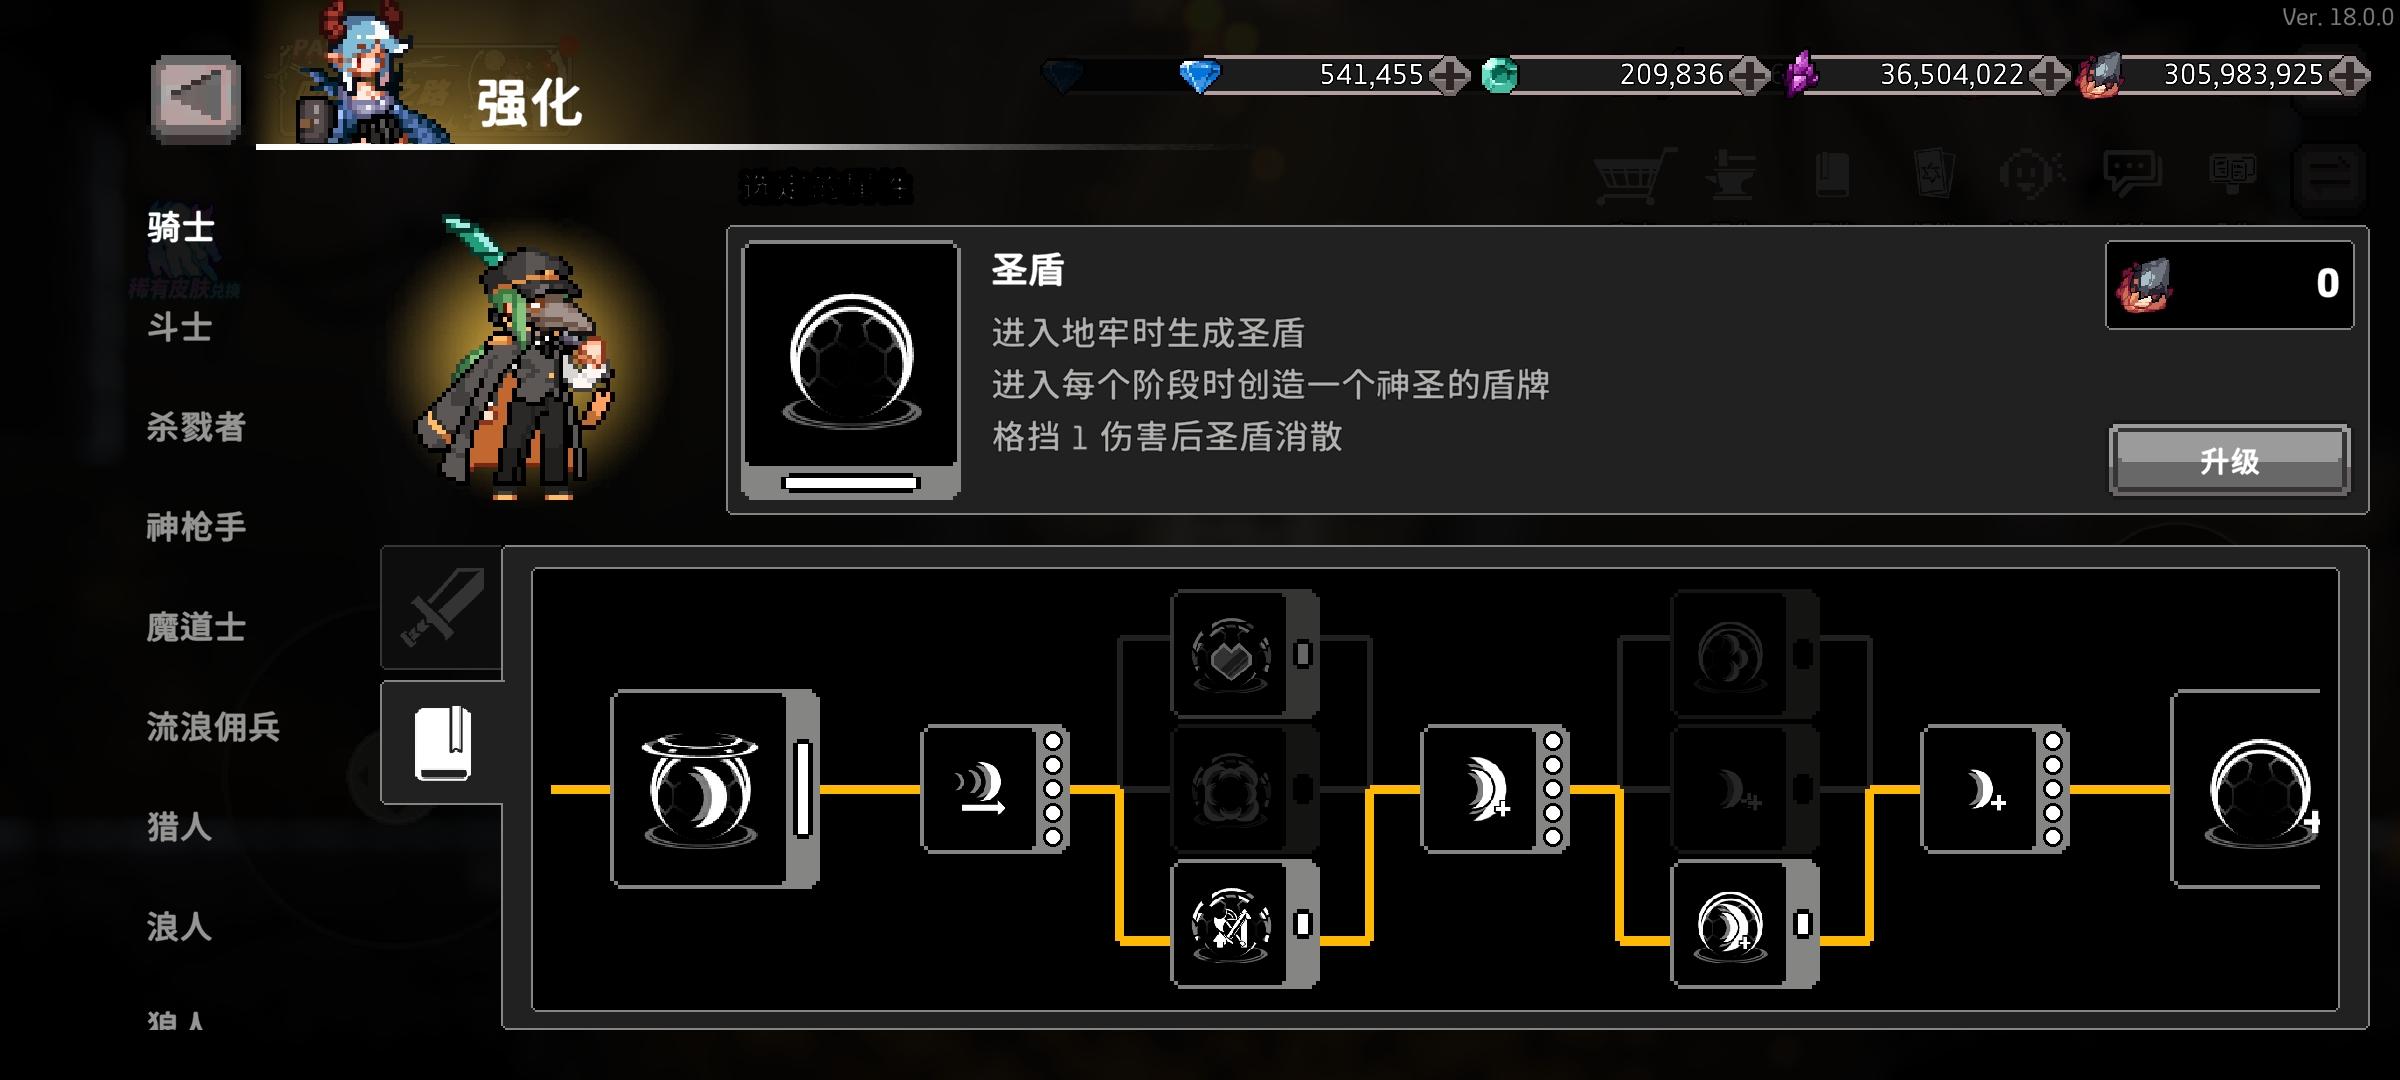Select the double-crescent shield node at bottom
Image resolution: width=2400 pixels, height=1080 pixels.
coord(1744,924)
